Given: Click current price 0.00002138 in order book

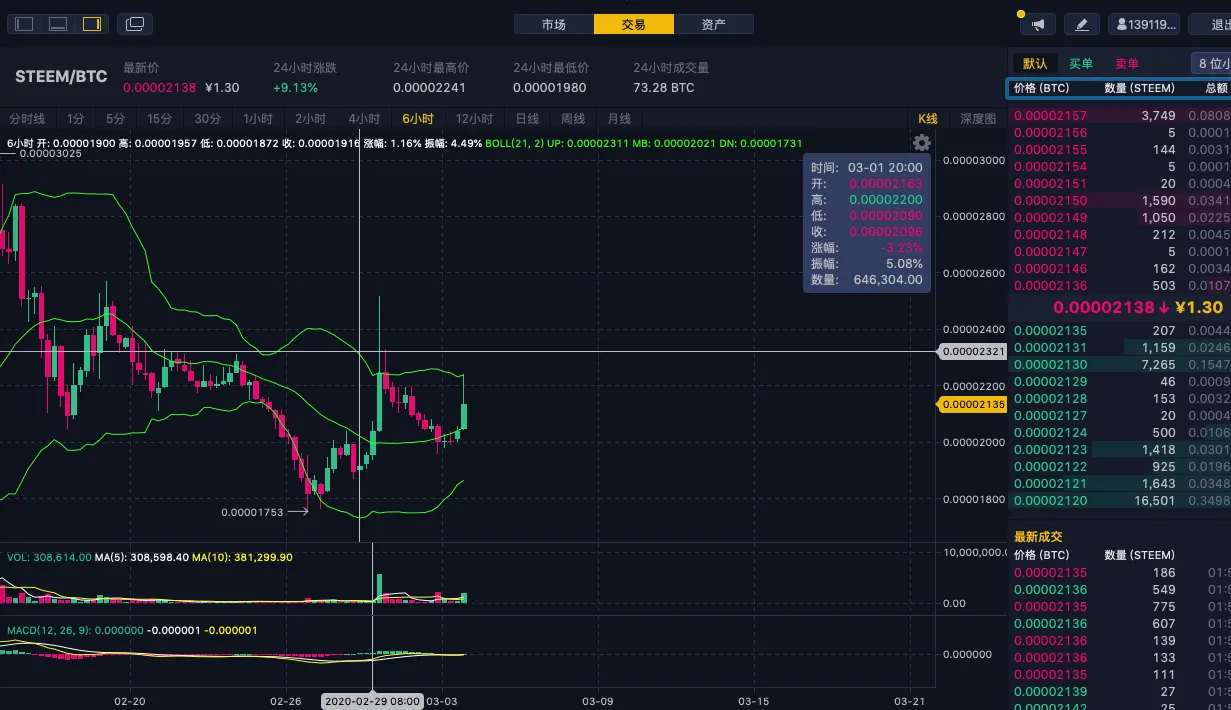Looking at the screenshot, I should [x=1104, y=308].
